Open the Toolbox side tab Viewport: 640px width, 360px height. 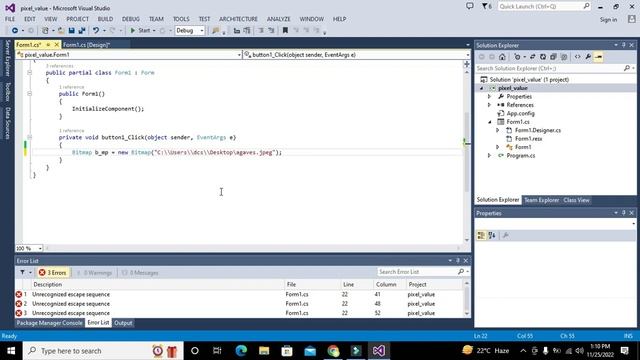[7, 92]
